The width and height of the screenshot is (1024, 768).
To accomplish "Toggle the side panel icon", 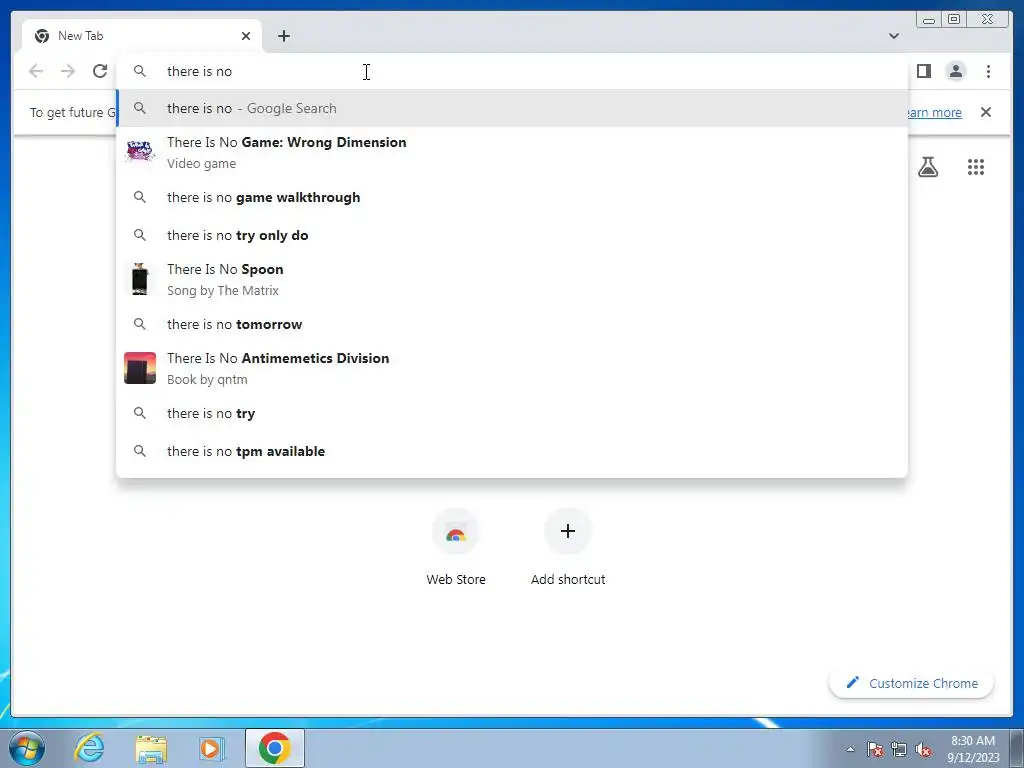I will click(923, 71).
